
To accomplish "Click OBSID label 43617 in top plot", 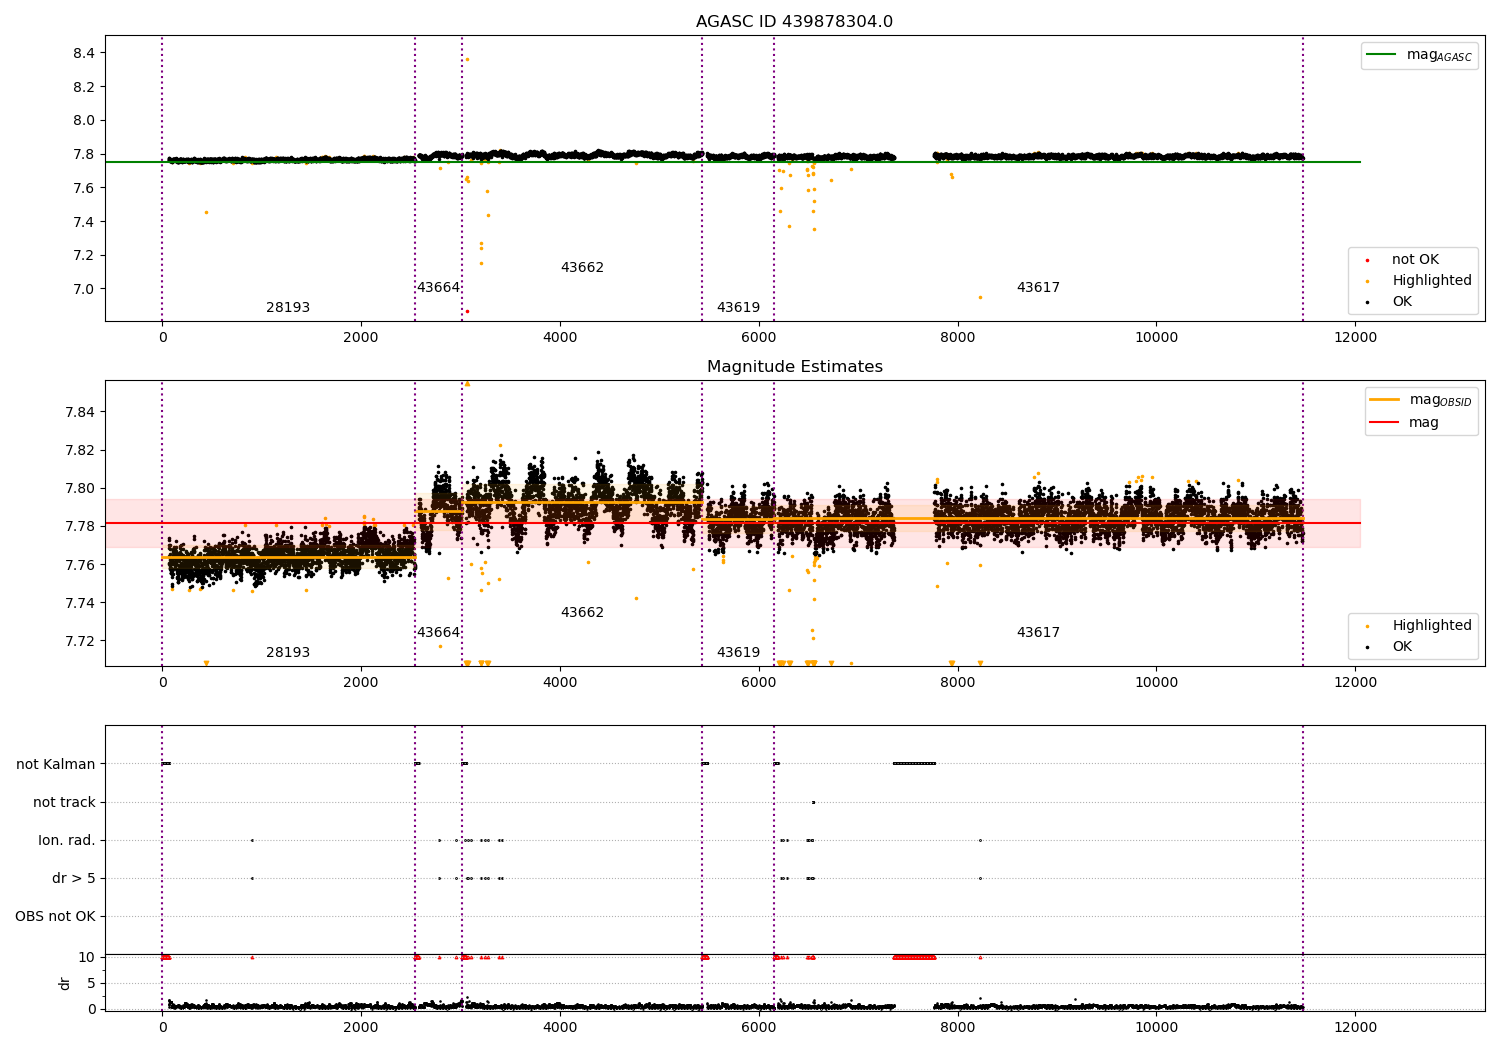I will pos(1038,288).
